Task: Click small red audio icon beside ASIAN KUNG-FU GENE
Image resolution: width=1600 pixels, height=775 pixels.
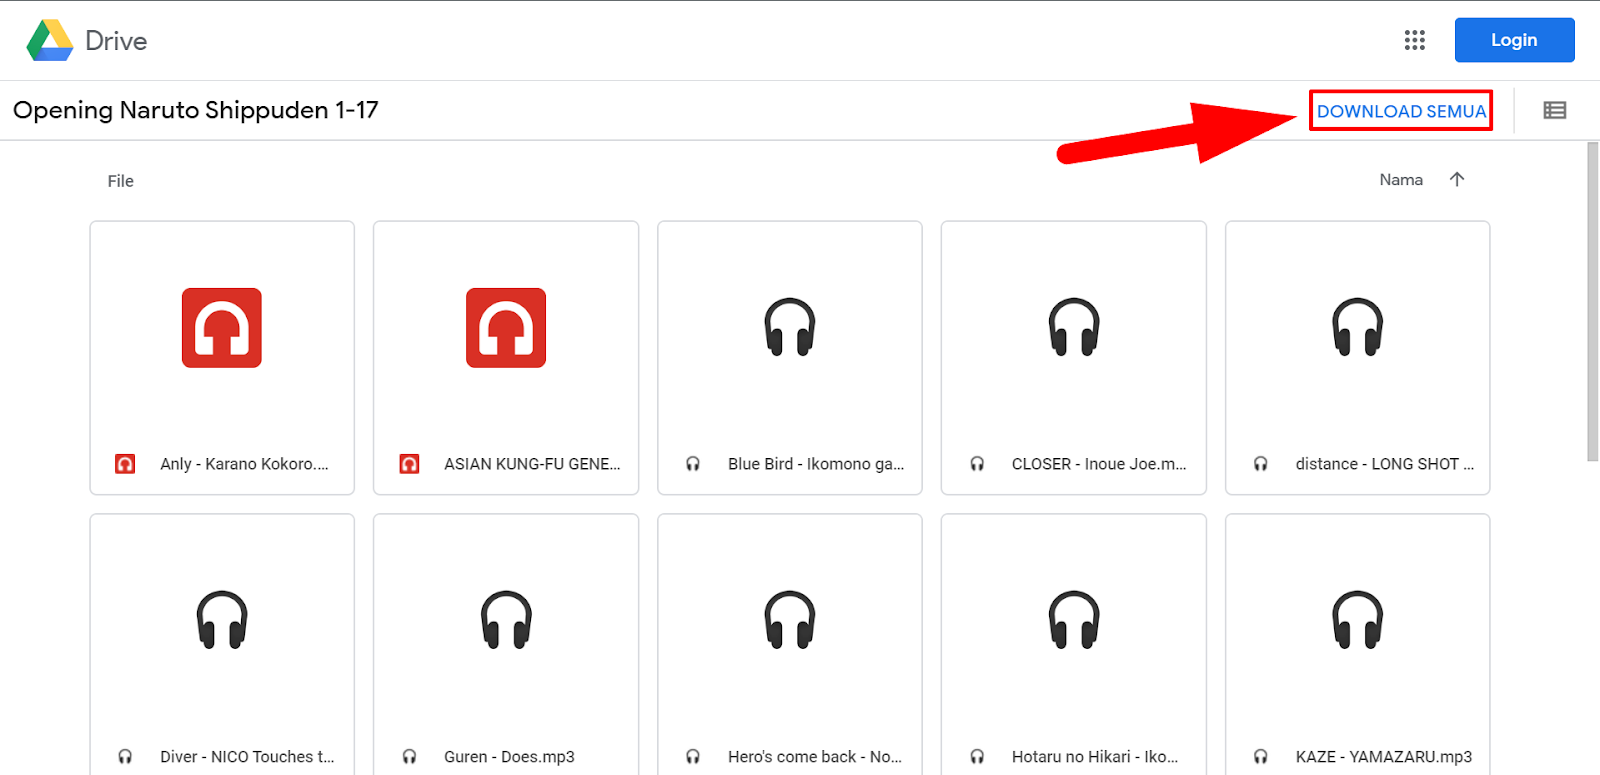Action: pos(409,464)
